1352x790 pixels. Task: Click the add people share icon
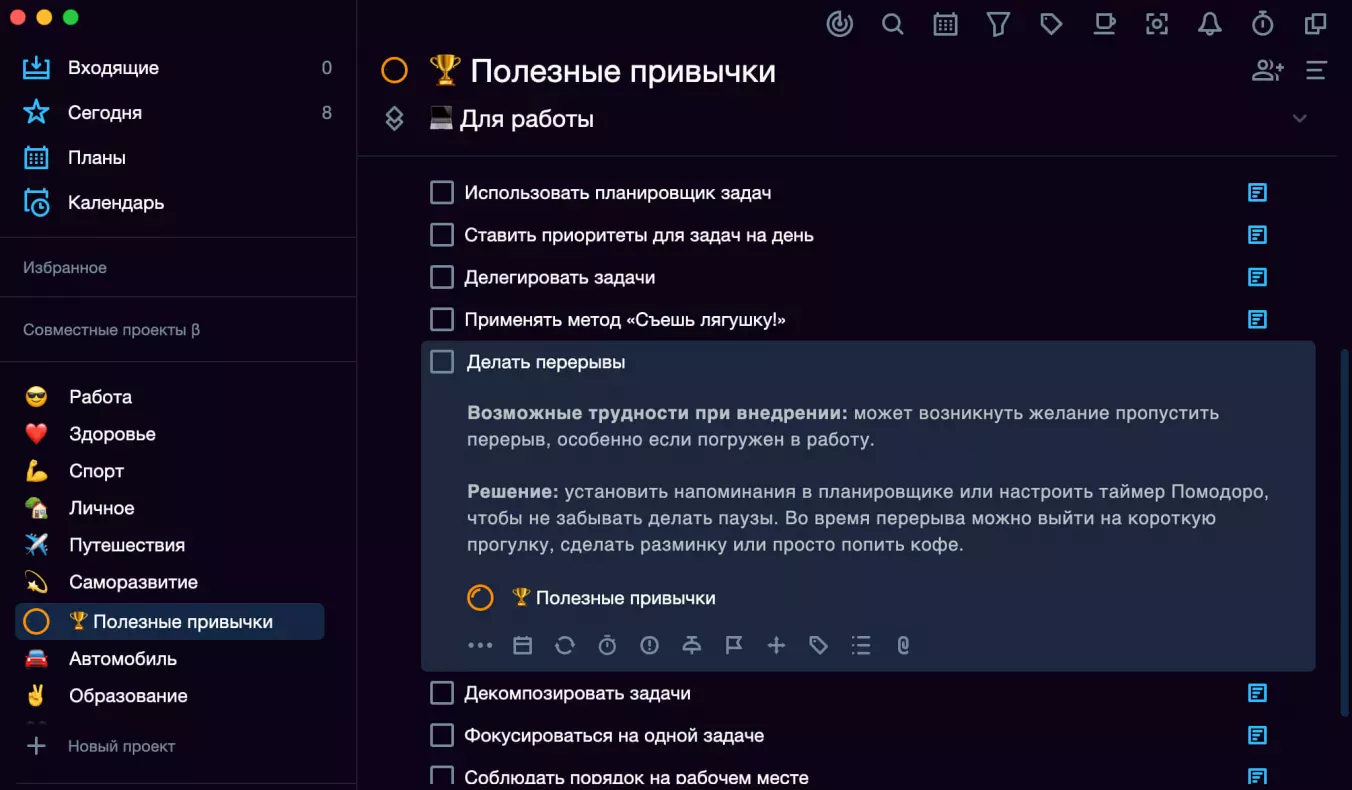click(1268, 71)
